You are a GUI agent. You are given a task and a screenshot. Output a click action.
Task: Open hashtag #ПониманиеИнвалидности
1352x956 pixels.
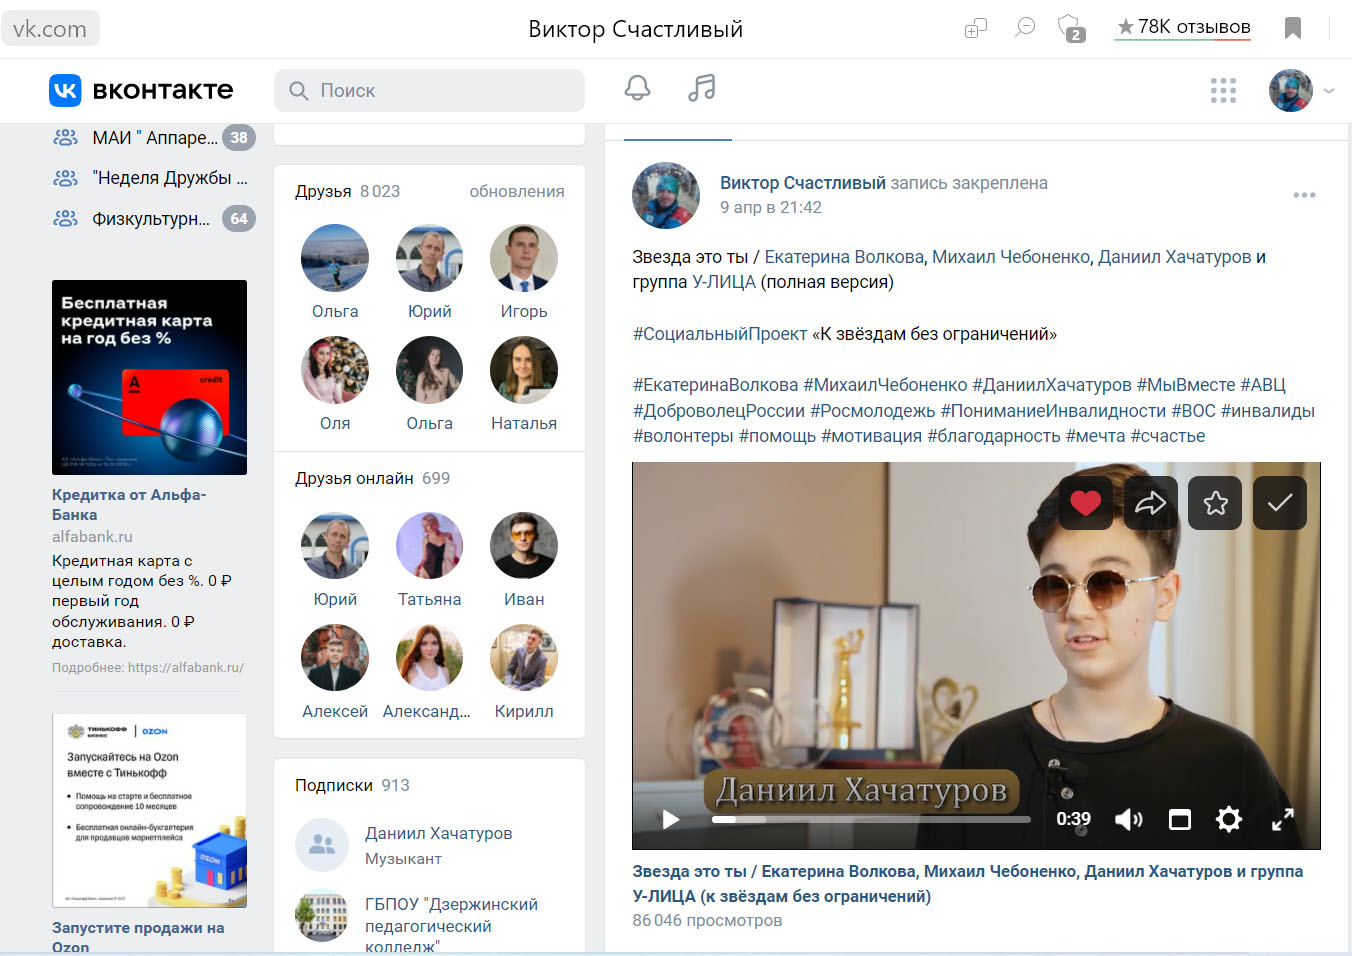[1053, 411]
